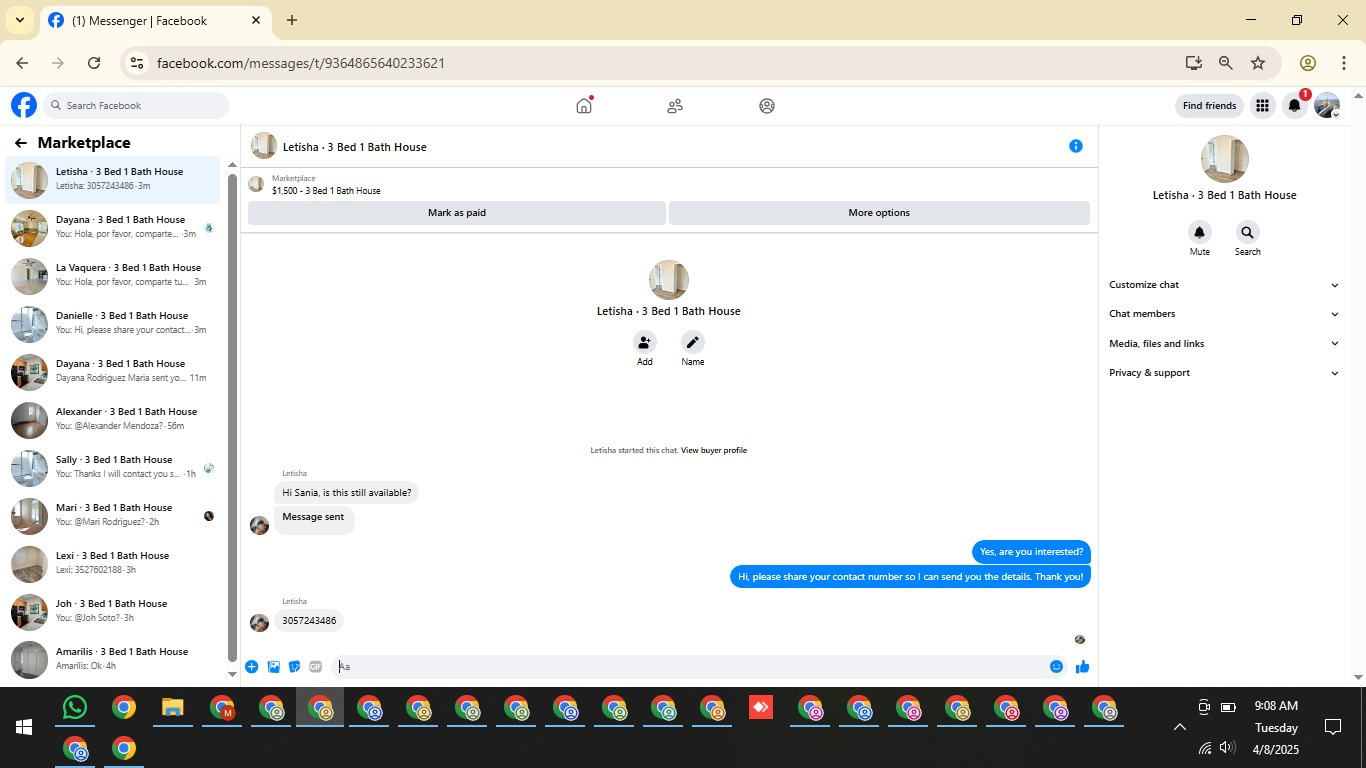Show hidden system tray icons
The height and width of the screenshot is (768, 1366).
pyautogui.click(x=1179, y=727)
